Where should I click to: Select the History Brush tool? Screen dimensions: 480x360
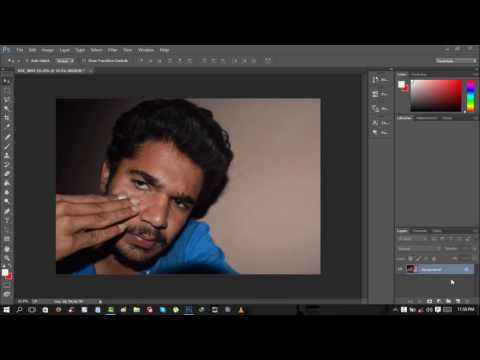[x=6, y=165]
